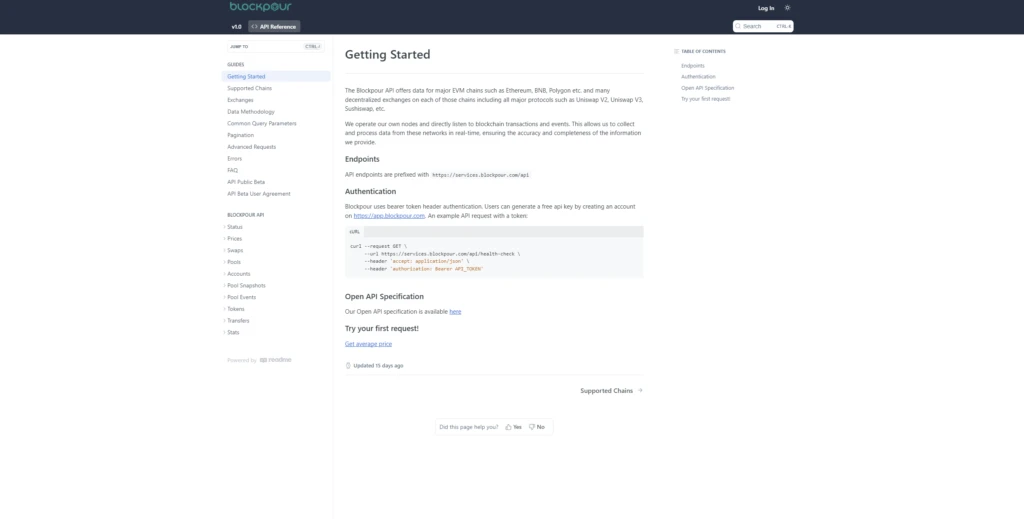Select the cURL code tab
This screenshot has width=1024, height=519.
pyautogui.click(x=355, y=232)
